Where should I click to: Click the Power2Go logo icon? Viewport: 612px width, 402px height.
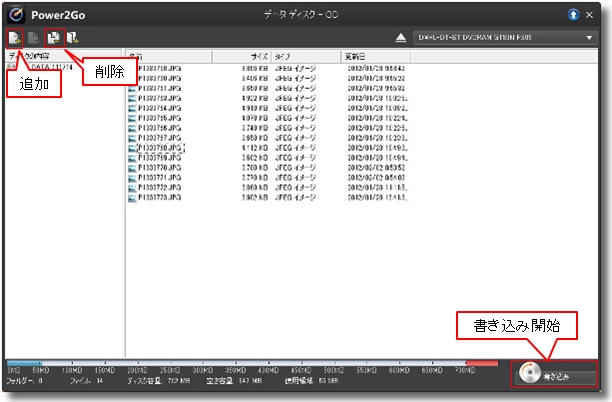[16, 15]
